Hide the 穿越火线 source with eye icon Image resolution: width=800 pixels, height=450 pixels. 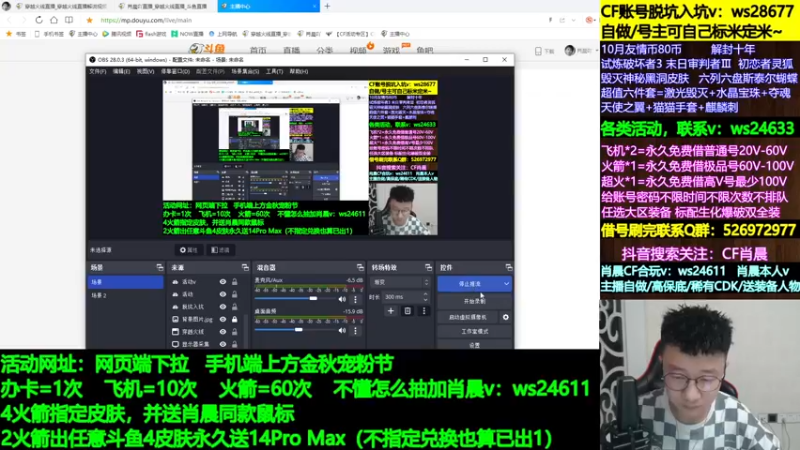tap(223, 332)
